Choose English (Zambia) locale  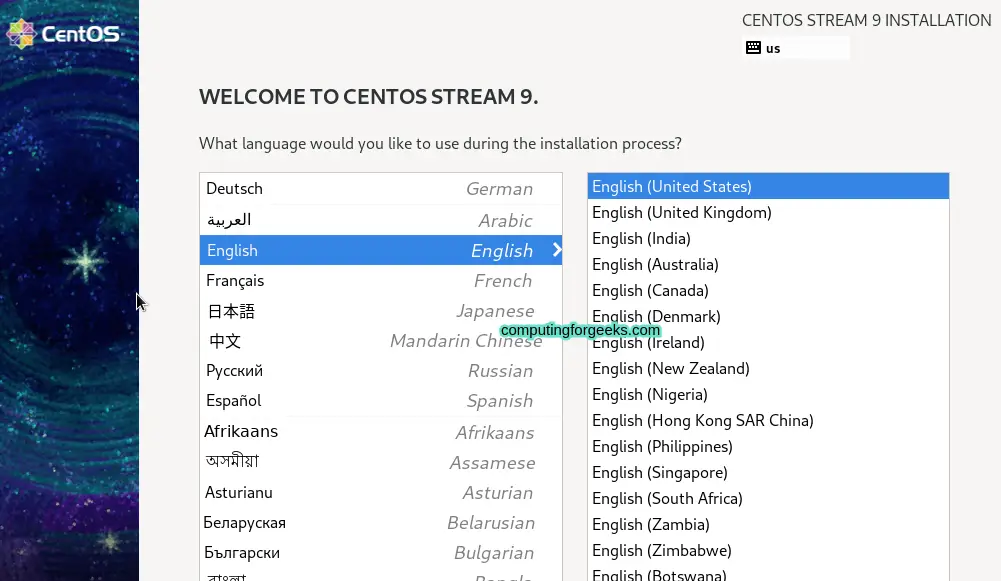coord(768,525)
